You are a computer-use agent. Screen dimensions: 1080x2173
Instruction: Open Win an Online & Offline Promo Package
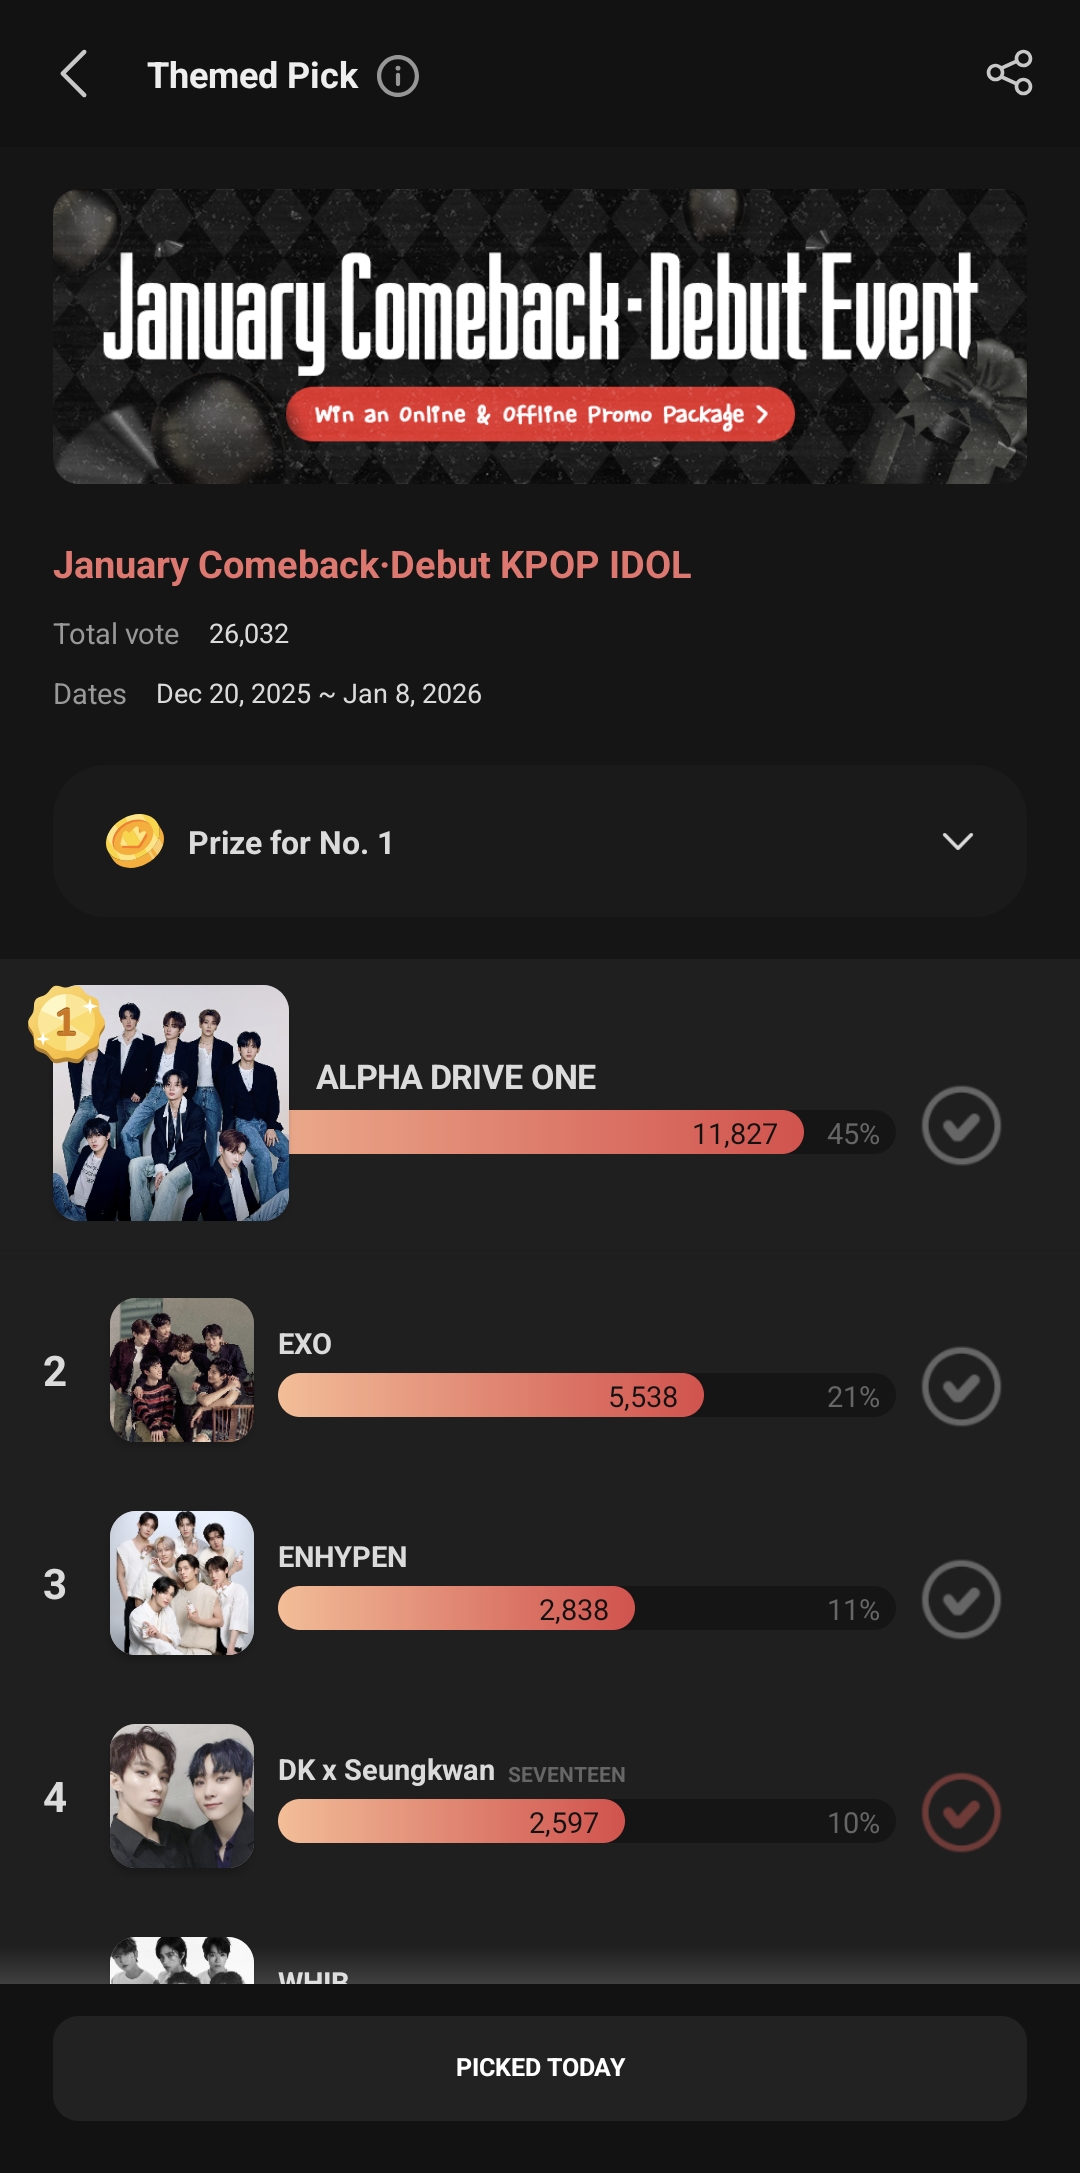pos(540,414)
